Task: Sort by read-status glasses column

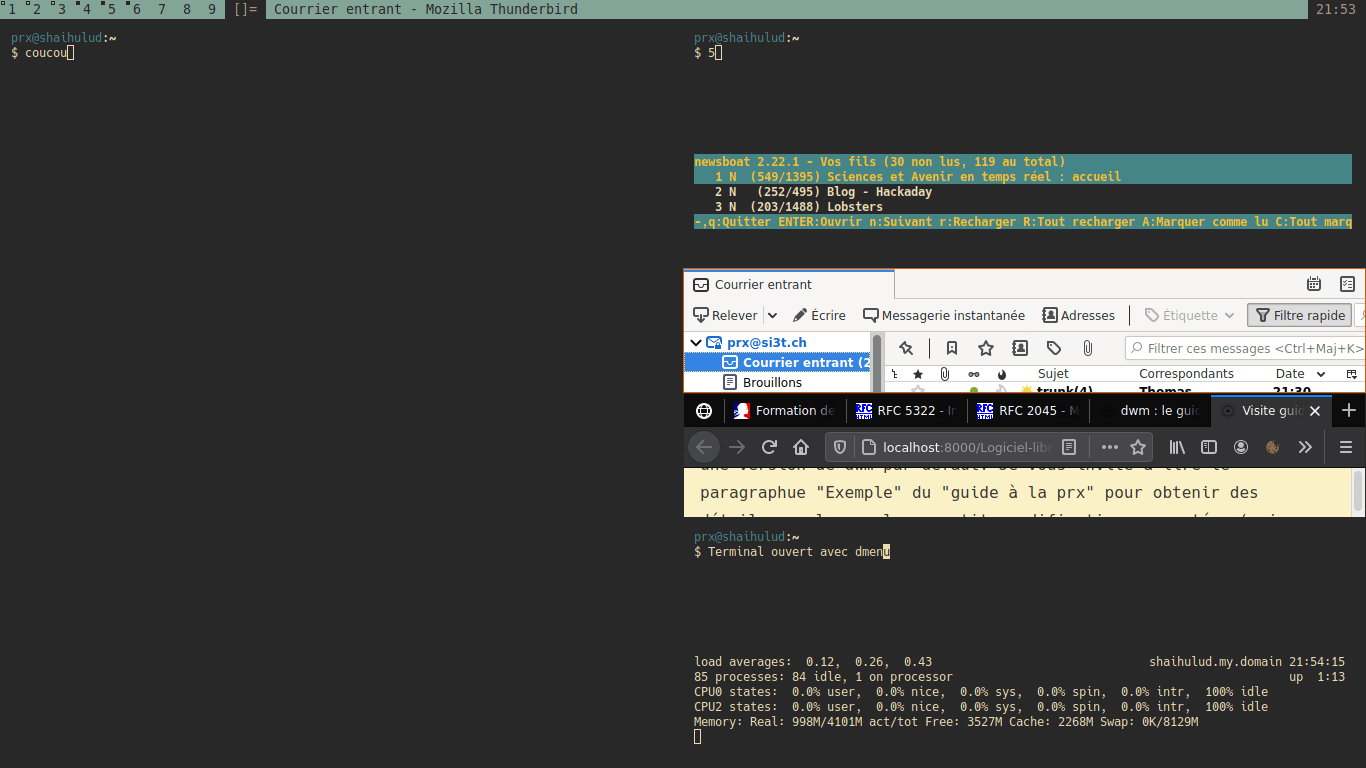Action: (974, 374)
